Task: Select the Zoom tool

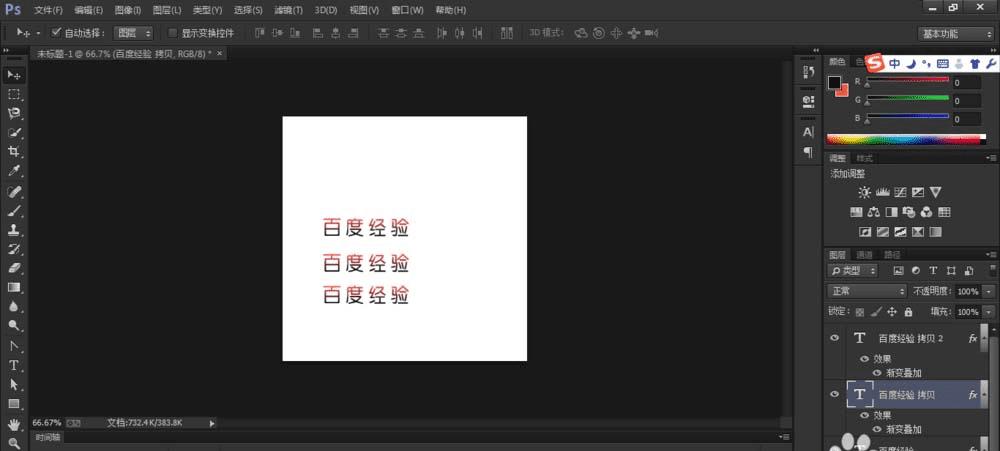Action: coord(14,443)
